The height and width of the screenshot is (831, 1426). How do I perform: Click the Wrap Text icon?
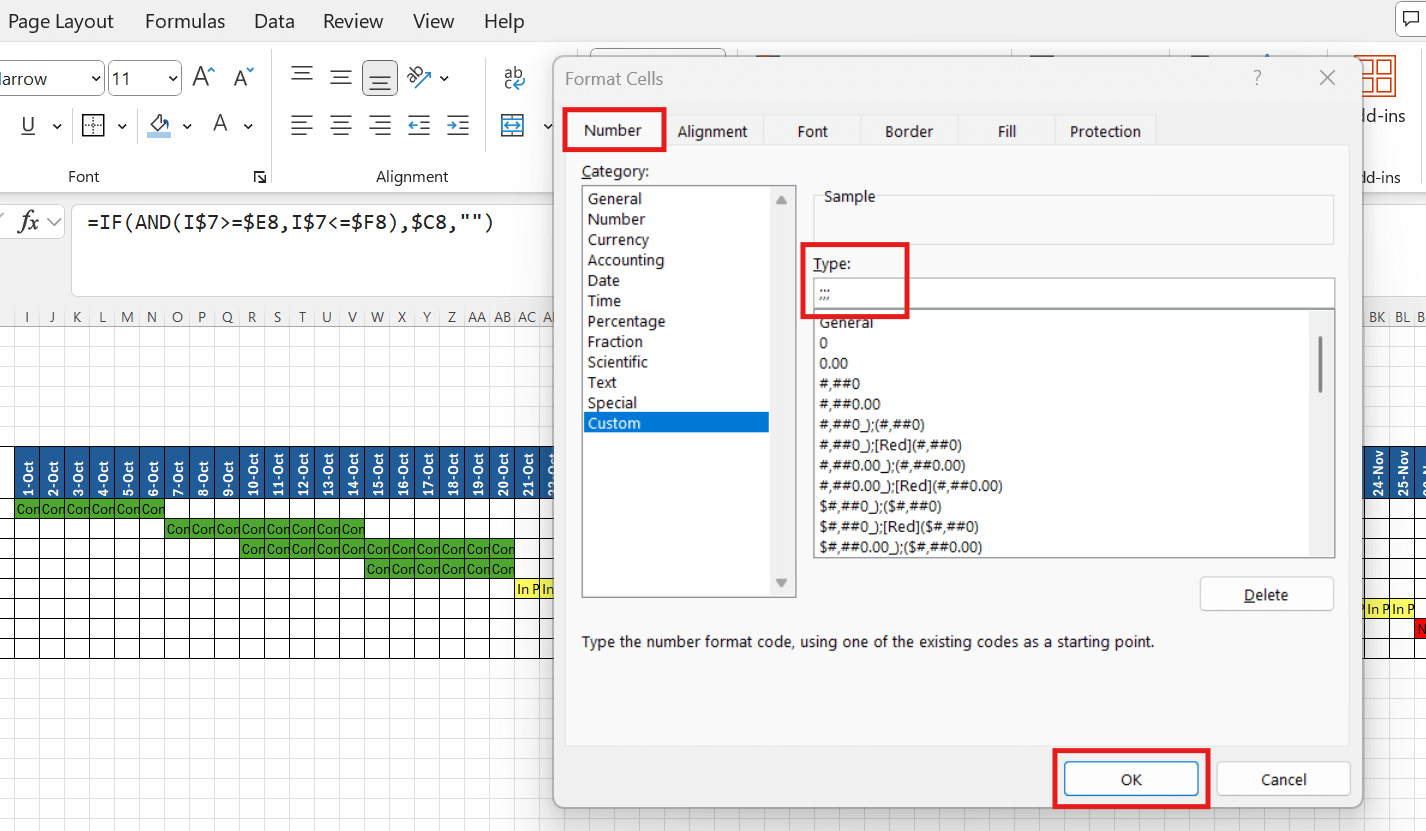point(514,77)
